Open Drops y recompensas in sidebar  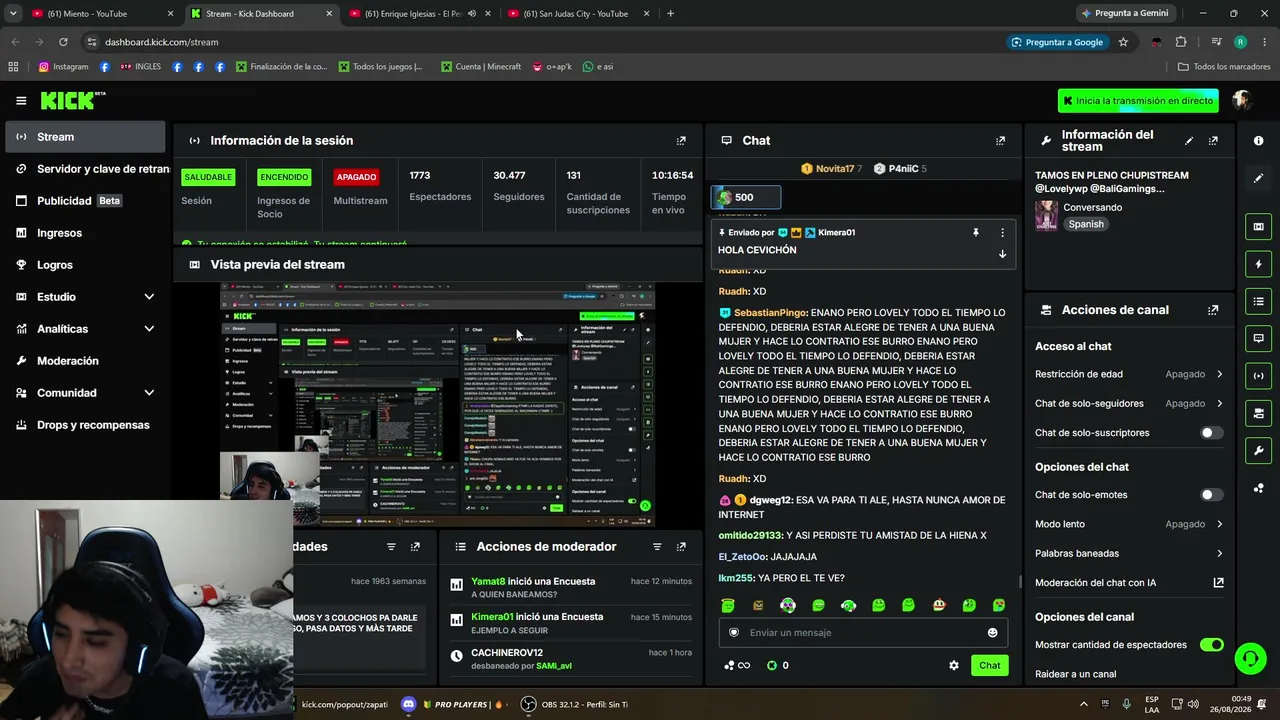coord(86,425)
